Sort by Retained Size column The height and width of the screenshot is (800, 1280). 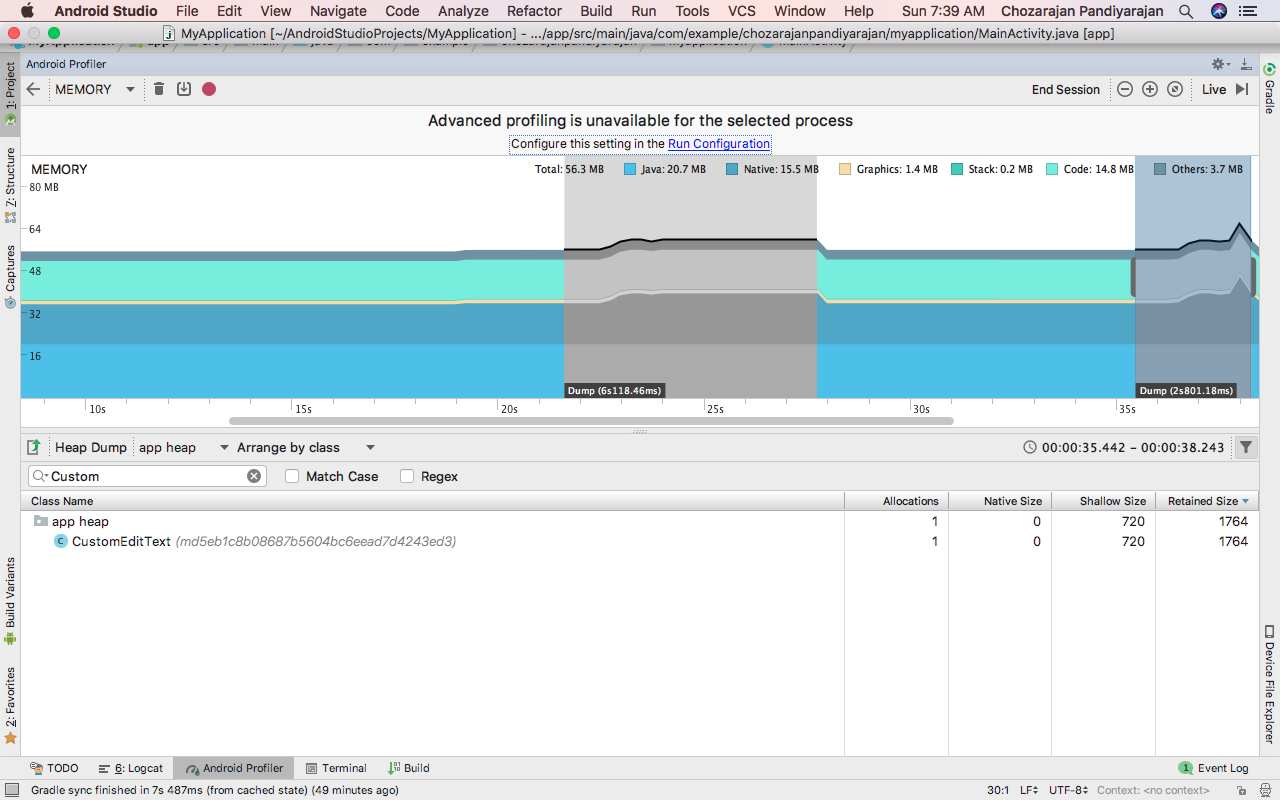[1207, 501]
